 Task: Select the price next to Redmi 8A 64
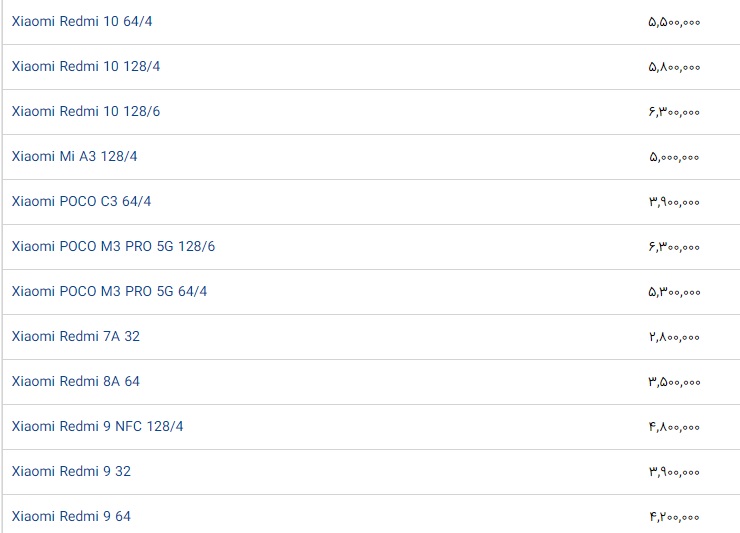674,381
